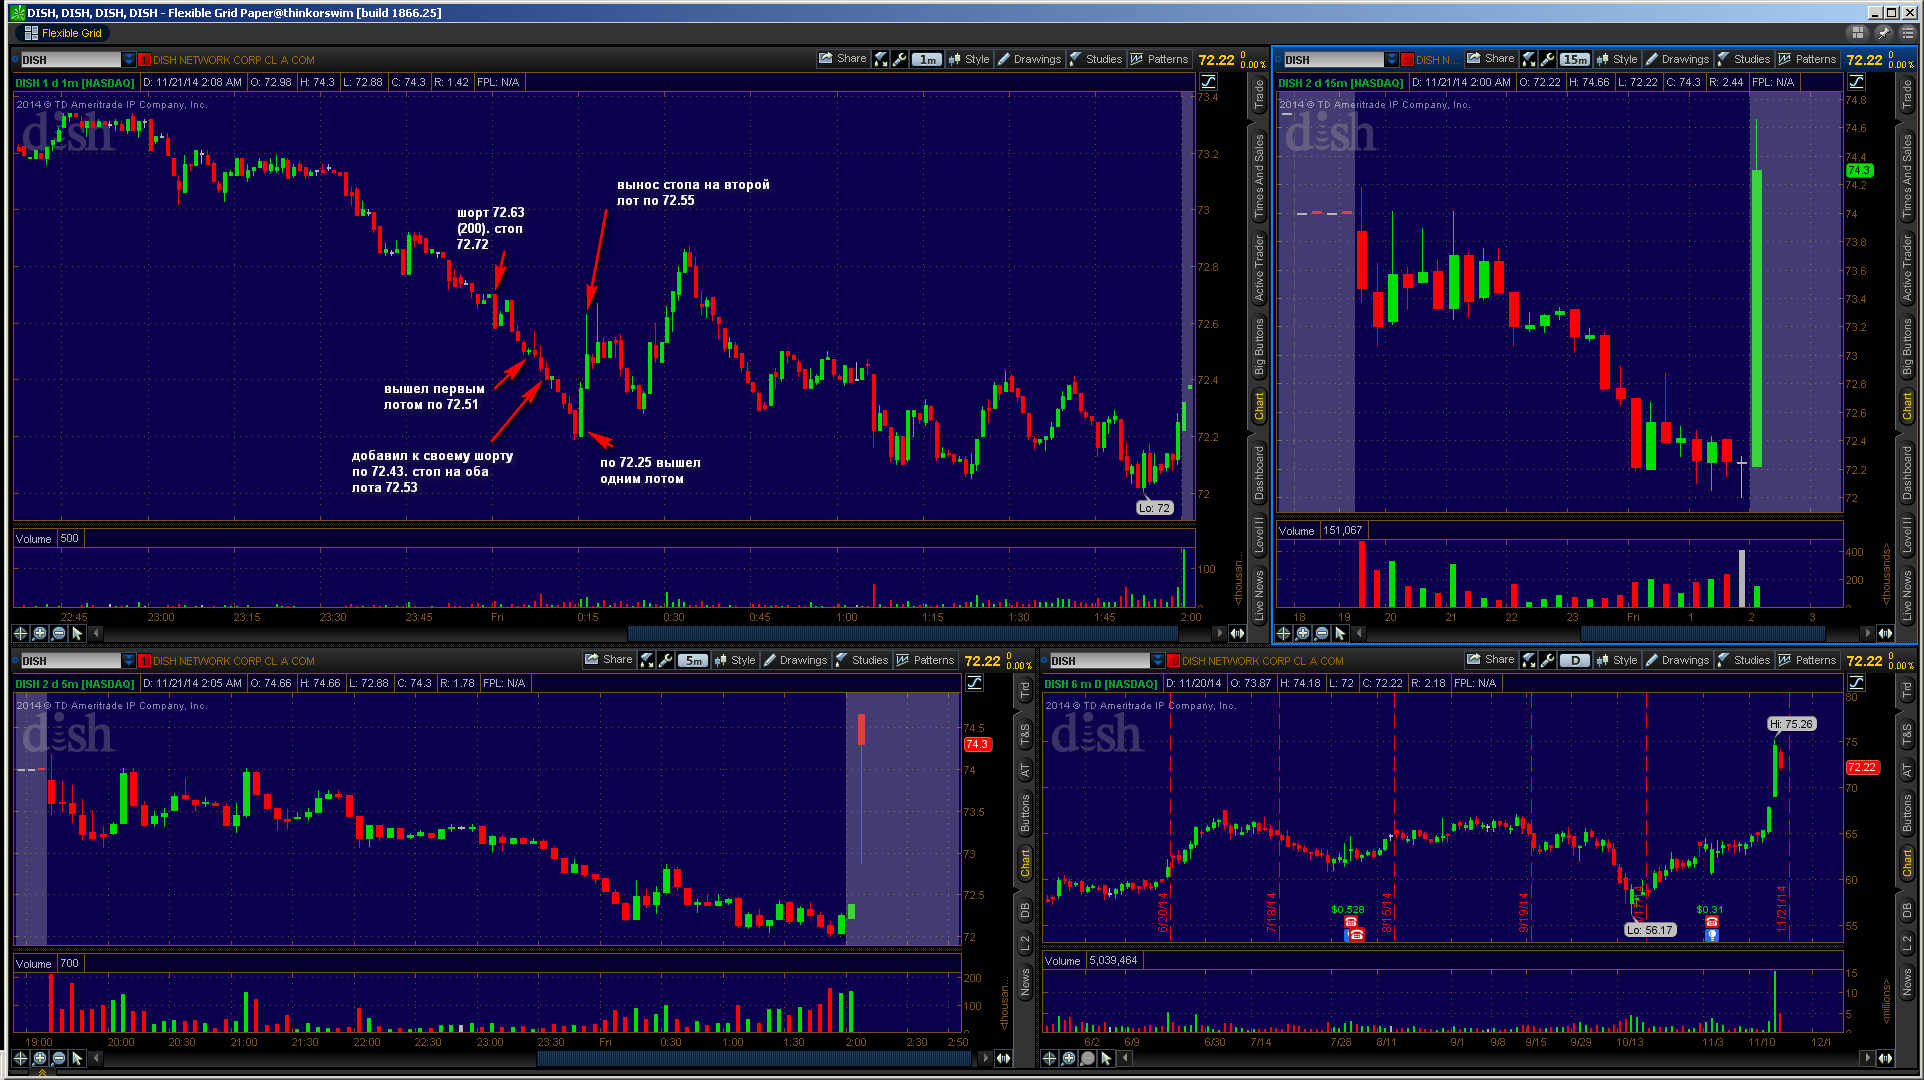This screenshot has width=1924, height=1080.
Task: Click Share in the 15m chart toolbar
Action: [1490, 59]
